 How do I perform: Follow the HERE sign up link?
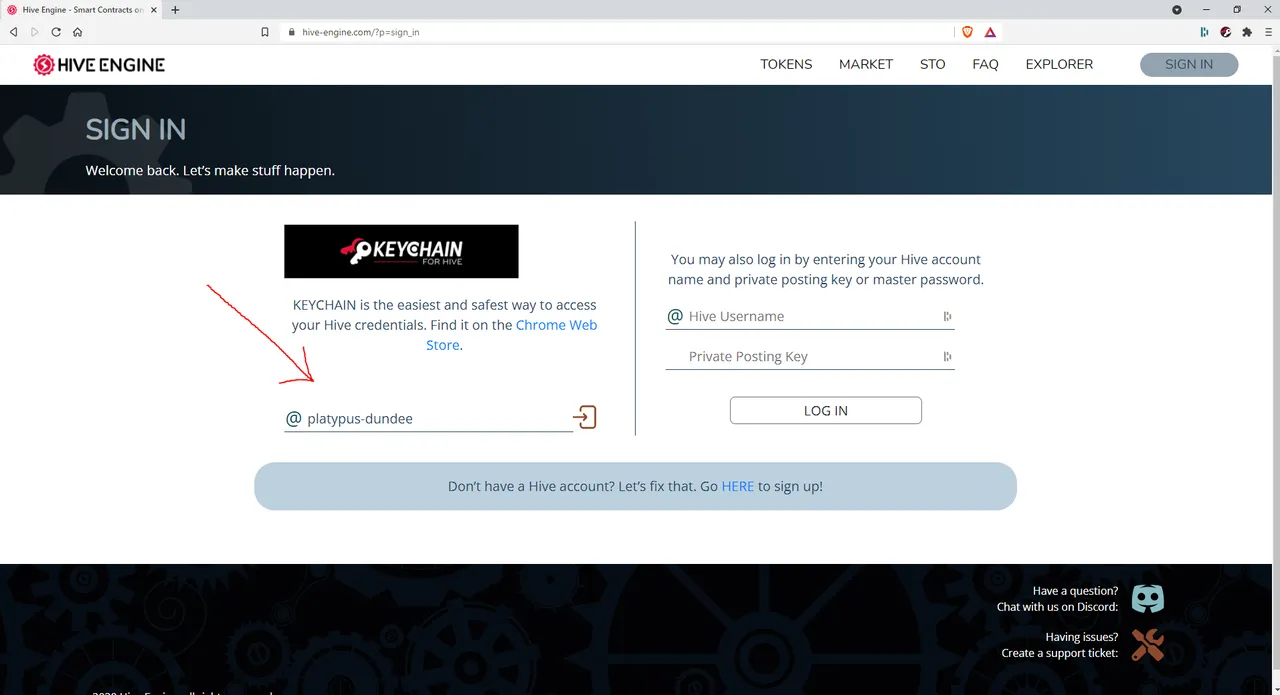(738, 486)
